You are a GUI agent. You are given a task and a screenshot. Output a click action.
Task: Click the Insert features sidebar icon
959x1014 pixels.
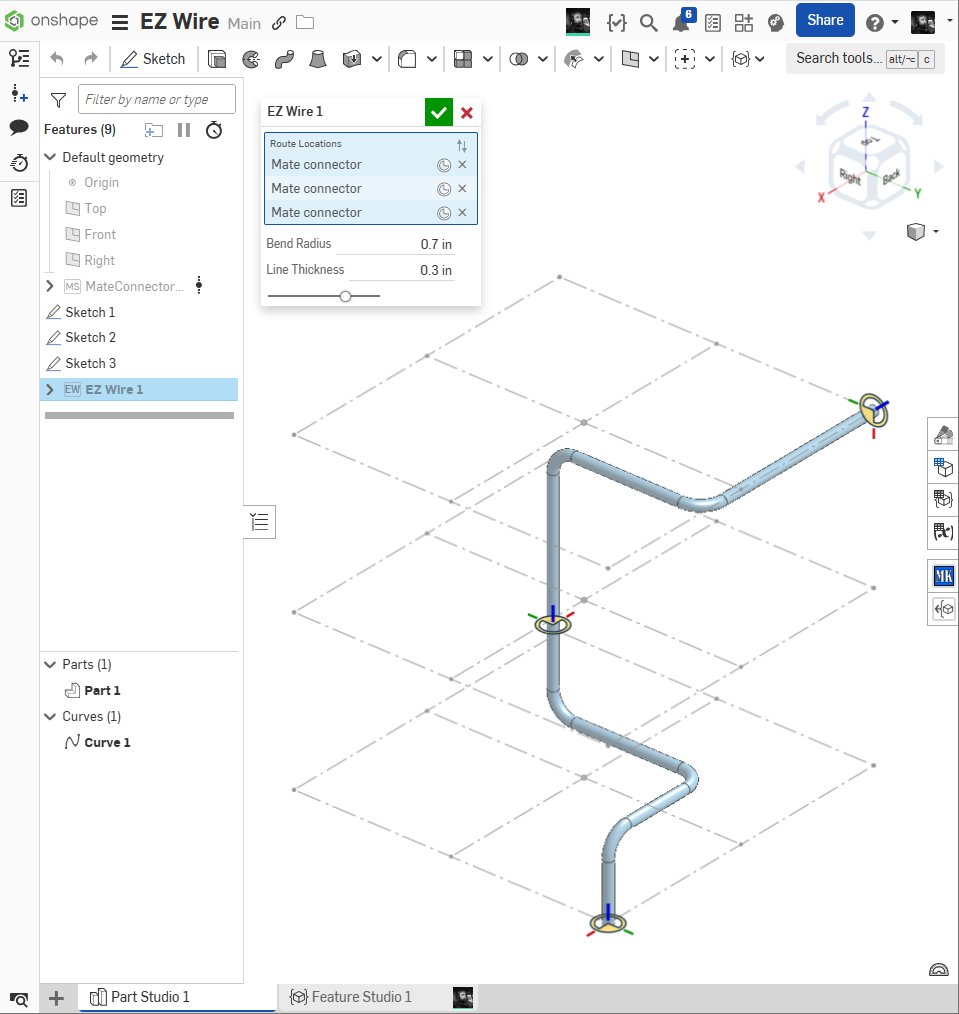click(19, 94)
